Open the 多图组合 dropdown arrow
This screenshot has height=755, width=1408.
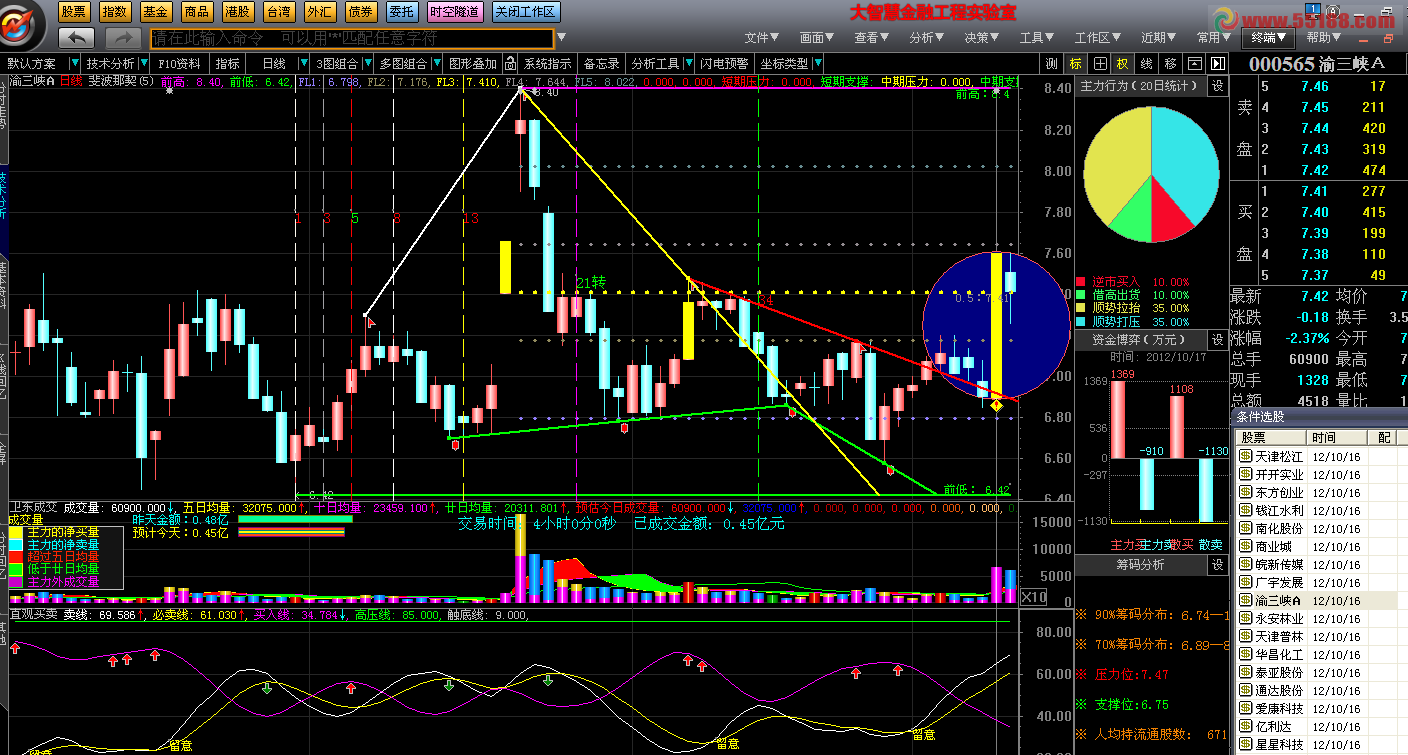click(x=435, y=63)
